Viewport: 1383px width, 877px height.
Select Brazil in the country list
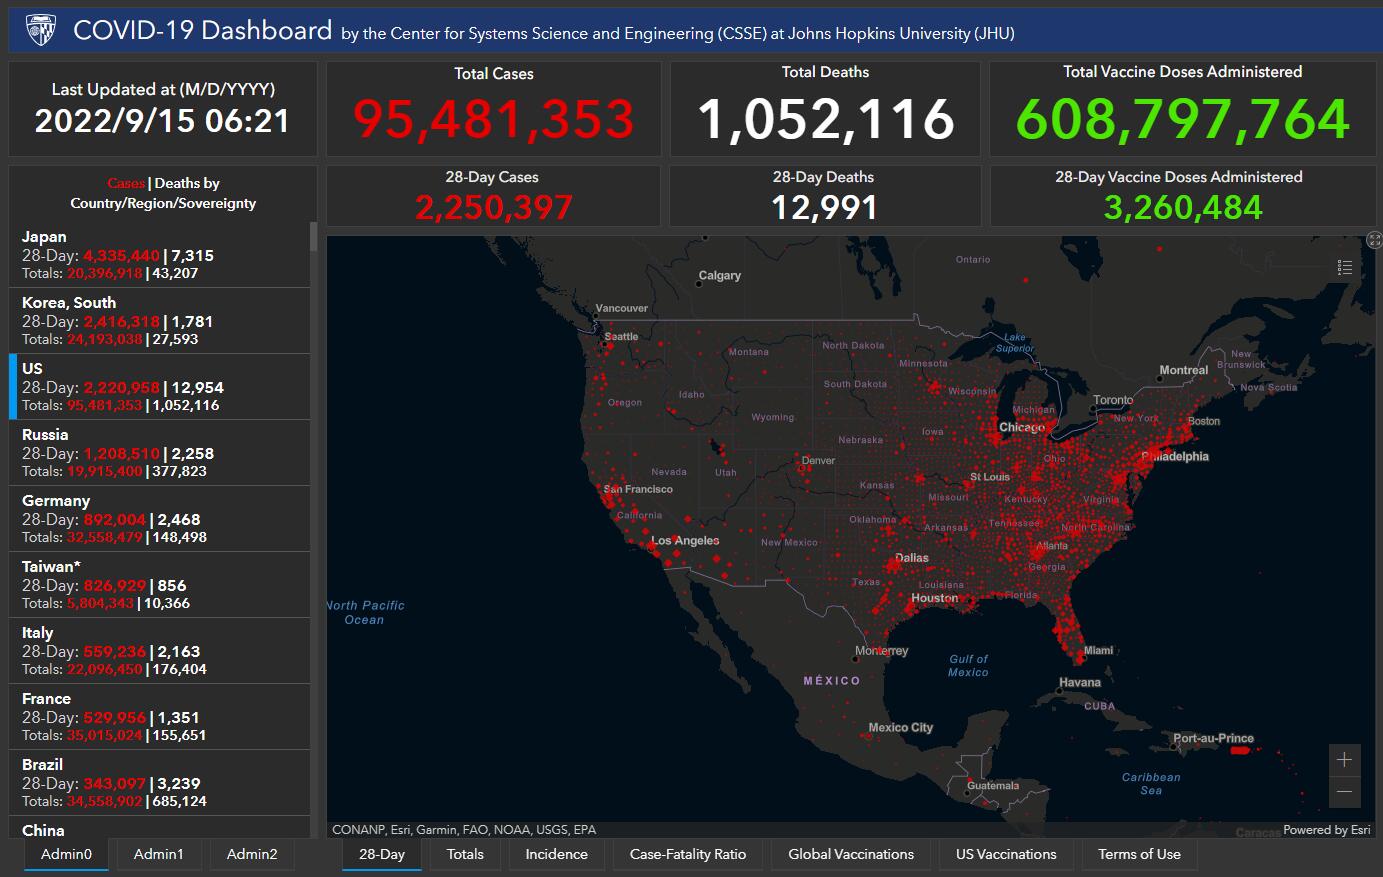pos(160,783)
